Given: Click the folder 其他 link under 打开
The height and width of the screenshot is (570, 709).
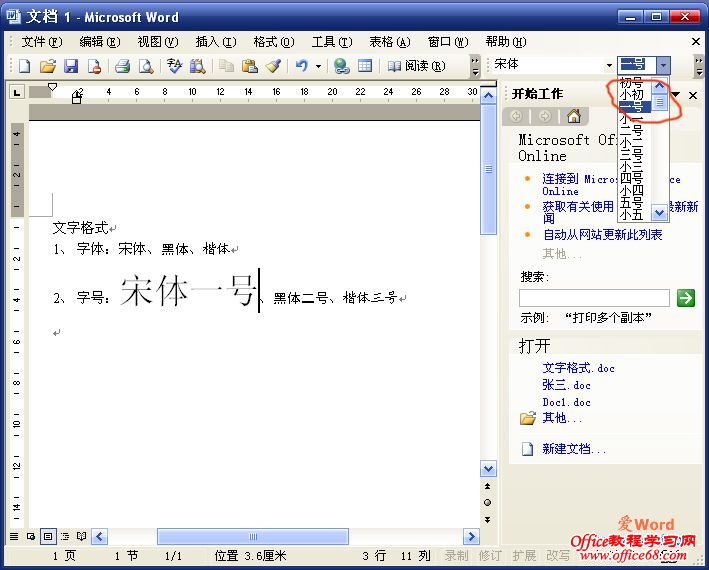Looking at the screenshot, I should 562,418.
